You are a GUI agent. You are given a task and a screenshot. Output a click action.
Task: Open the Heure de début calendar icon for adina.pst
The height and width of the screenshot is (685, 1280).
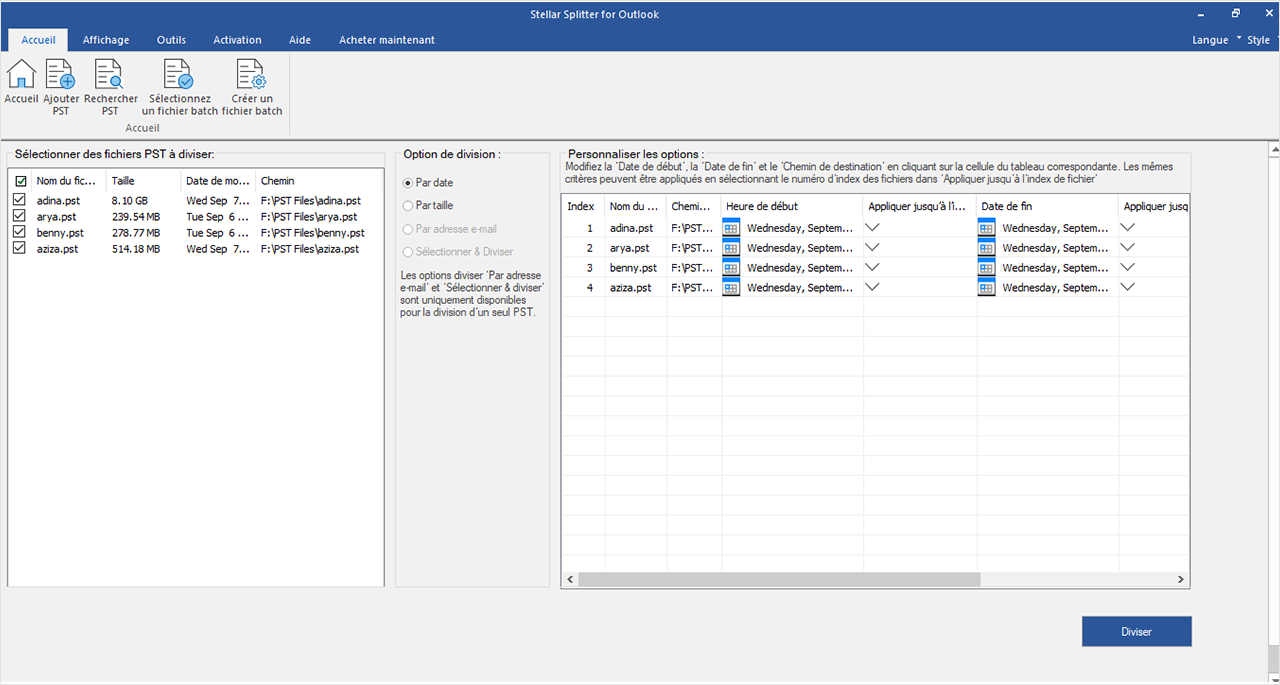731,228
